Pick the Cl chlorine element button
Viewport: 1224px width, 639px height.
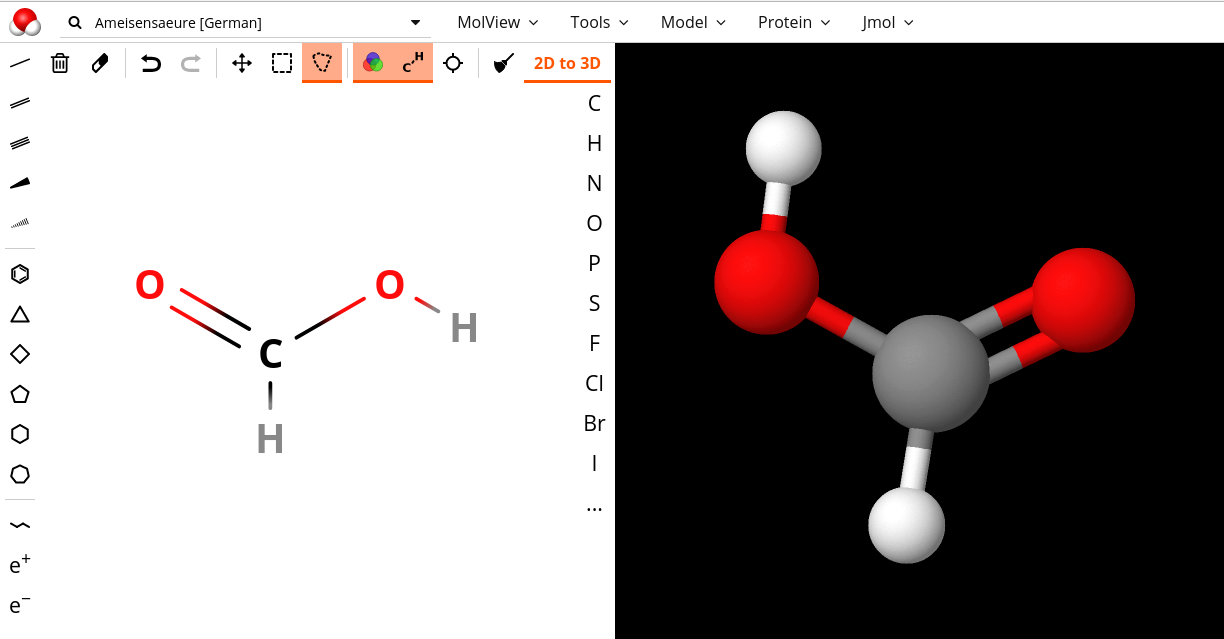pyautogui.click(x=594, y=383)
